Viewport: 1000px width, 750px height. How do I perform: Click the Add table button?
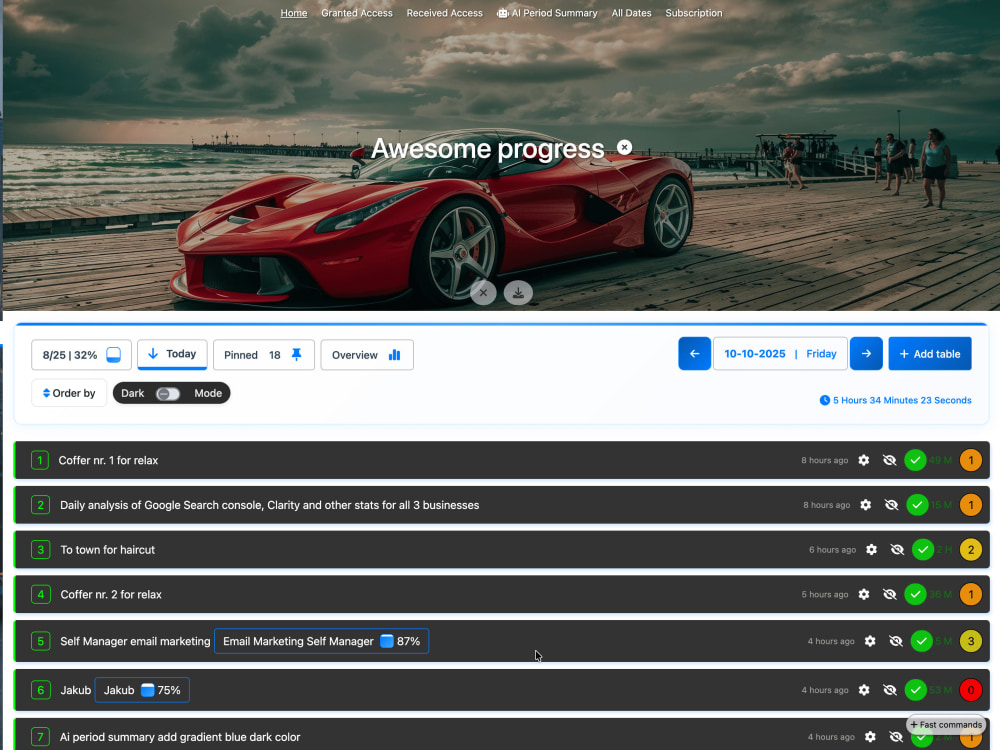coord(930,353)
